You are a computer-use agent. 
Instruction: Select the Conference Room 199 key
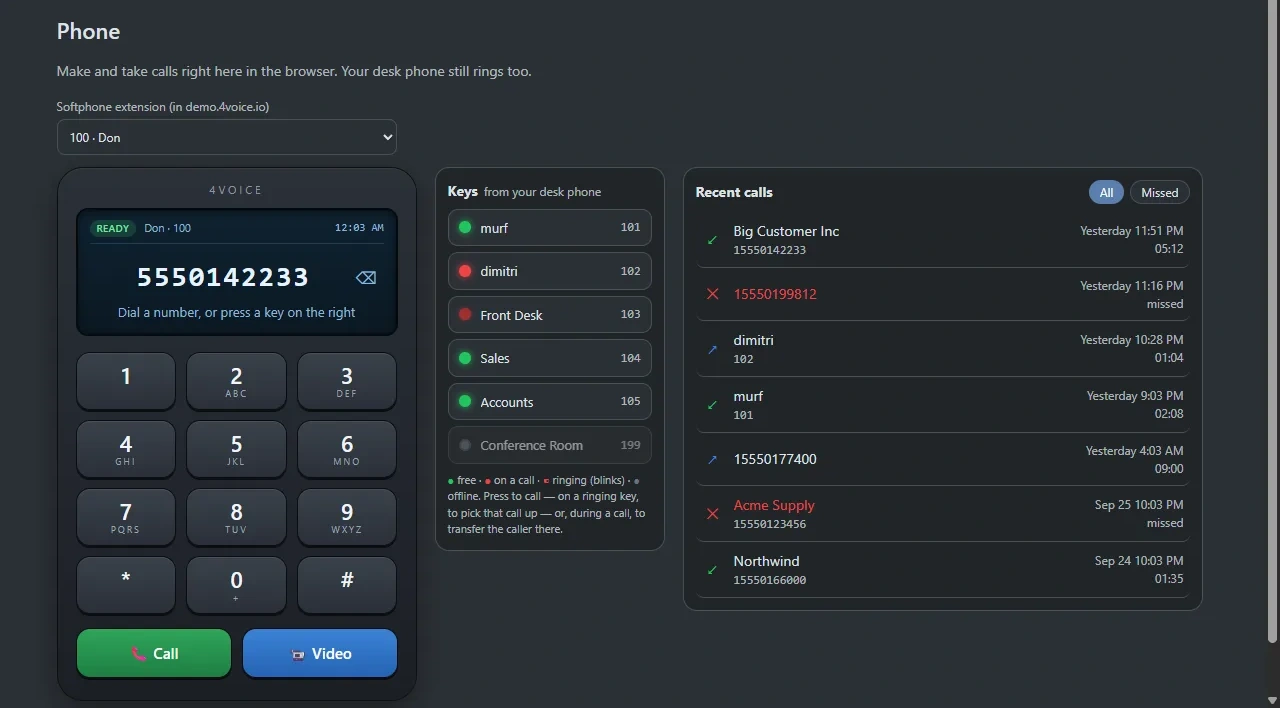point(550,445)
